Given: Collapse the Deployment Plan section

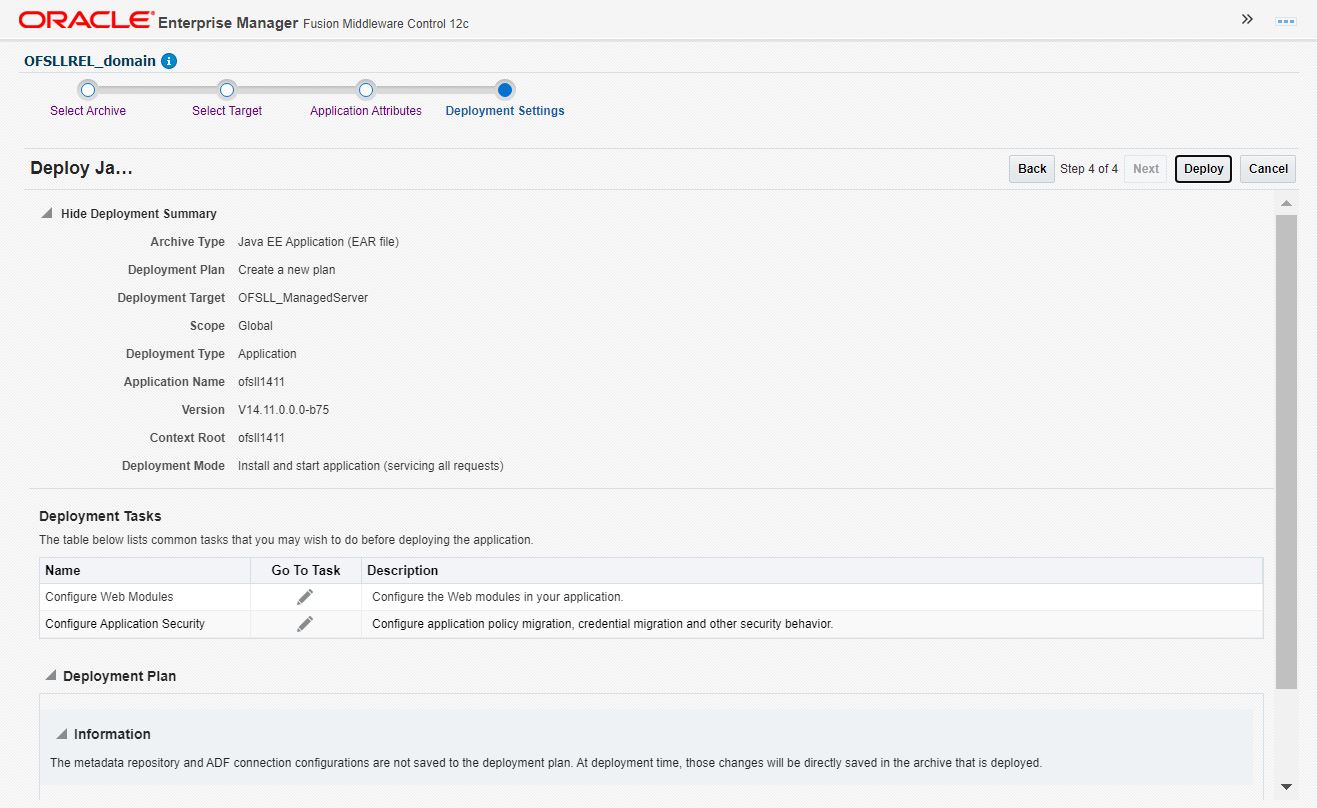Looking at the screenshot, I should [x=50, y=676].
